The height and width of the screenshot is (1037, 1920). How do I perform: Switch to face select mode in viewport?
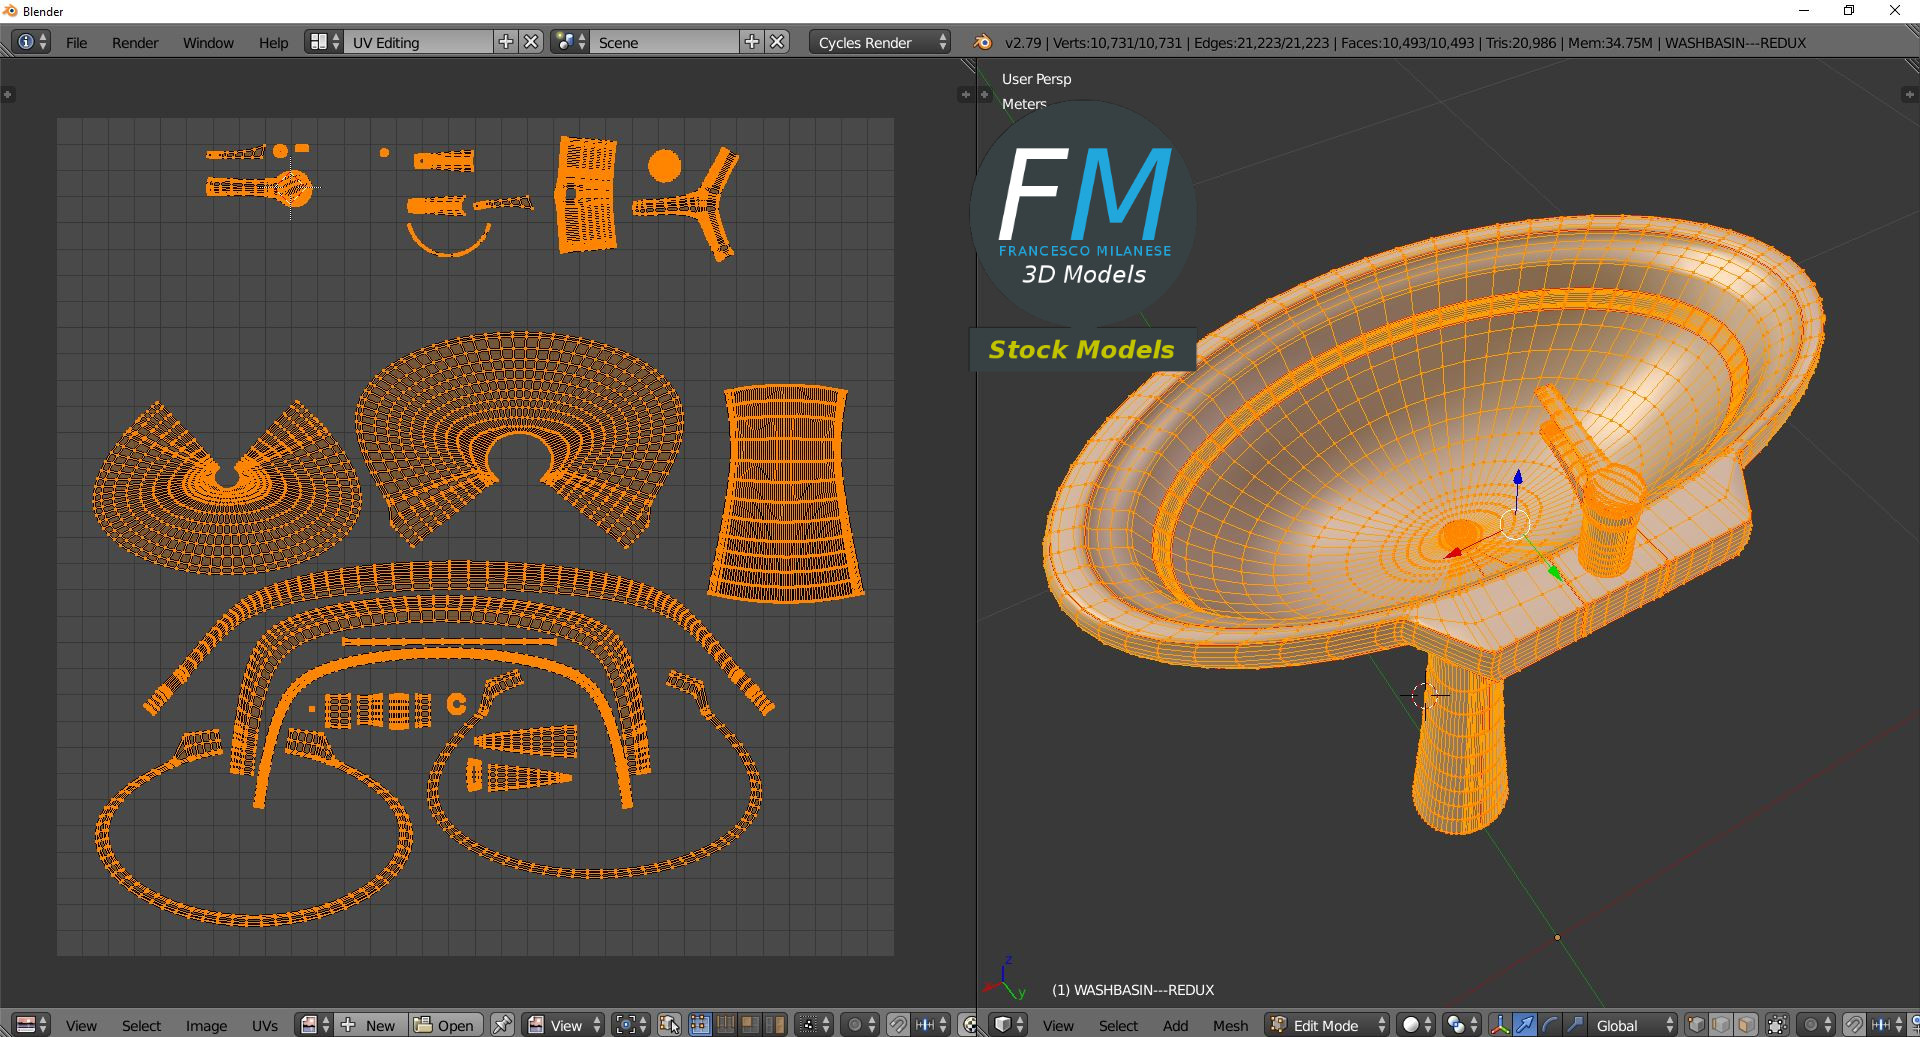point(1746,1025)
